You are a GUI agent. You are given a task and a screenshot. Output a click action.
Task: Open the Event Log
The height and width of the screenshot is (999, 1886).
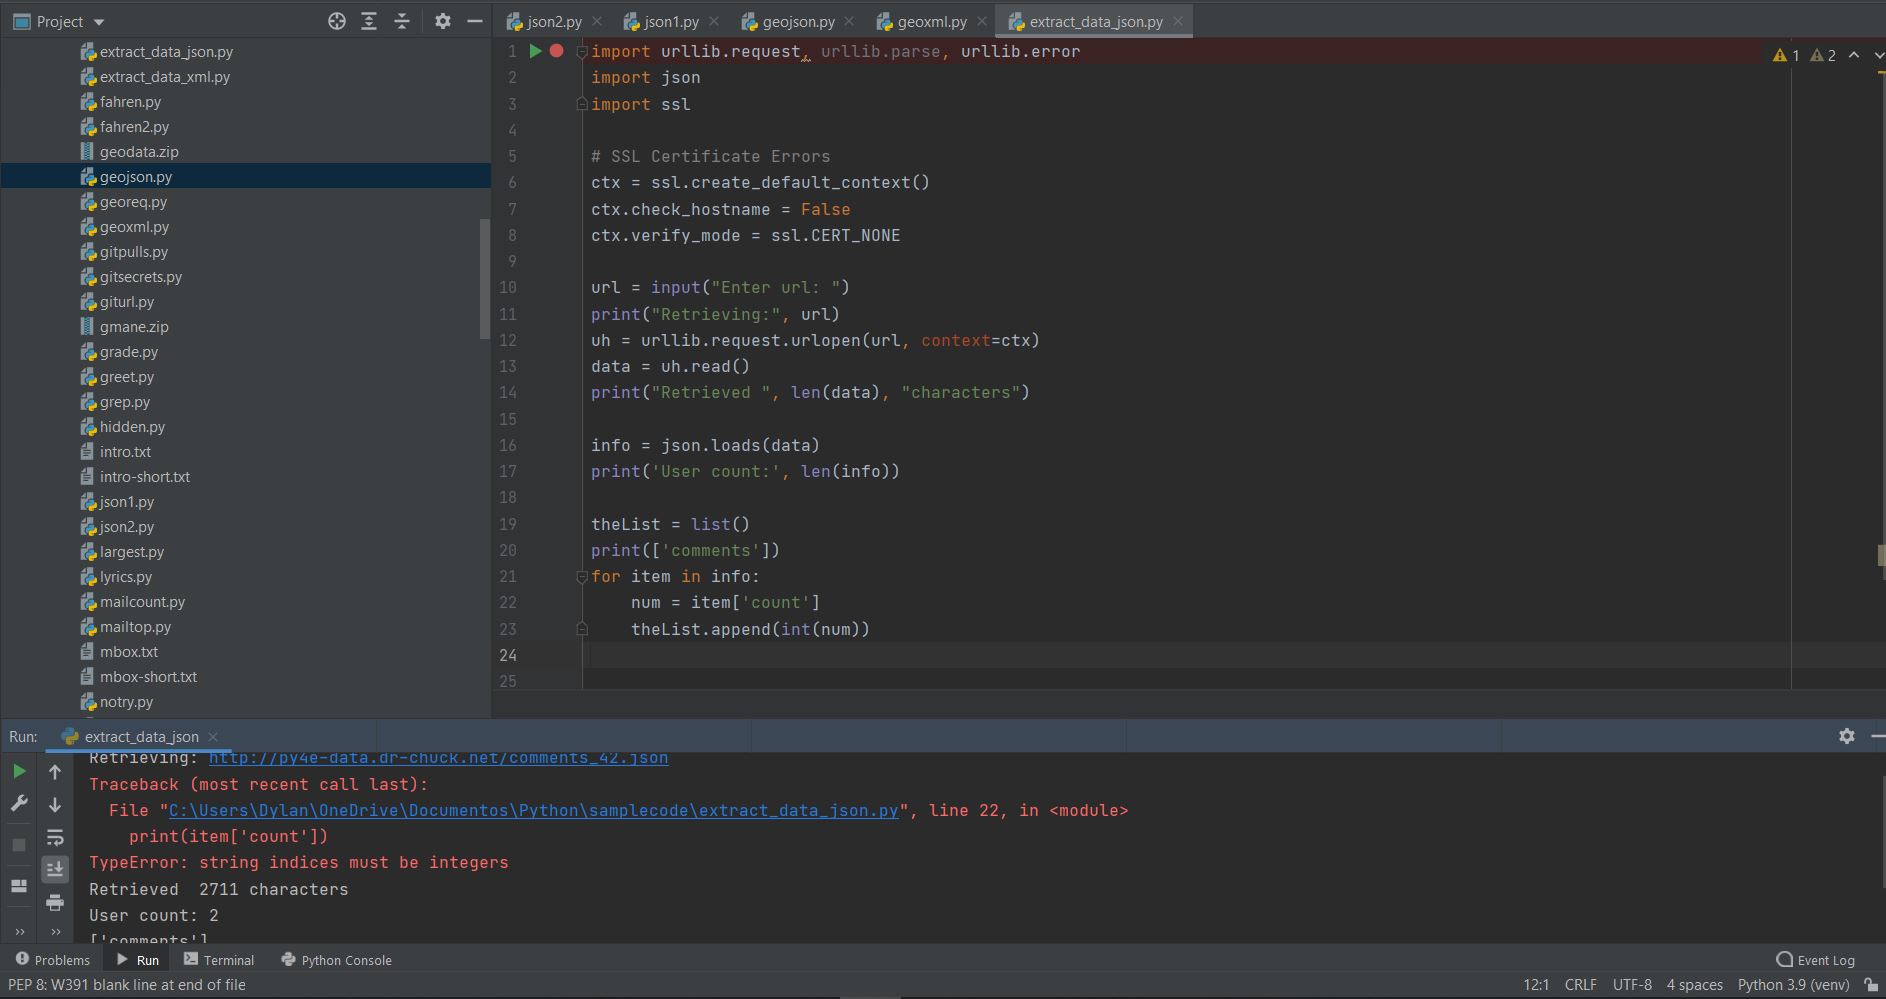click(1815, 960)
